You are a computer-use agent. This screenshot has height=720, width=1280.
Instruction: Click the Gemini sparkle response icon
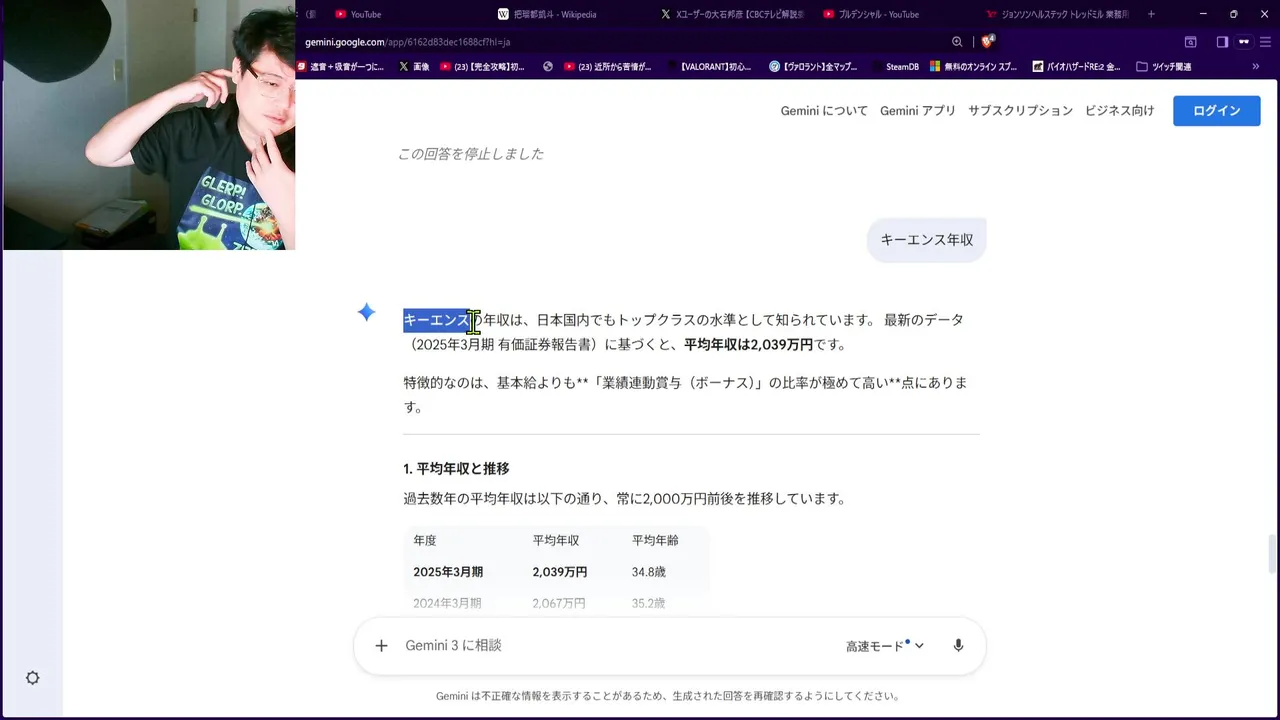(x=366, y=312)
